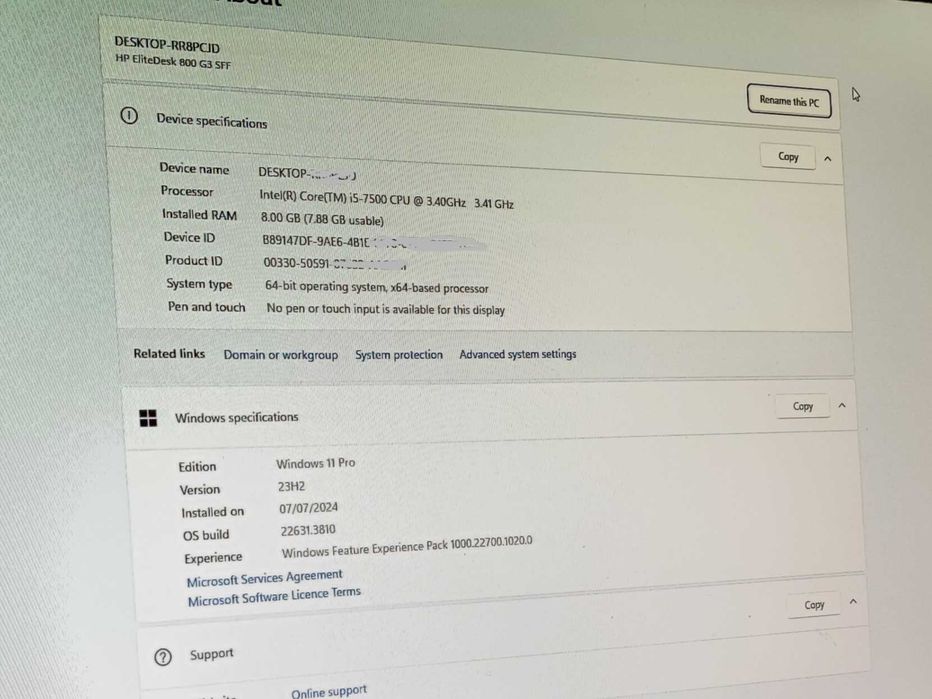Select the Intel Core i5-7500 processor text
Viewport: 932px width, 699px height.
[386, 199]
